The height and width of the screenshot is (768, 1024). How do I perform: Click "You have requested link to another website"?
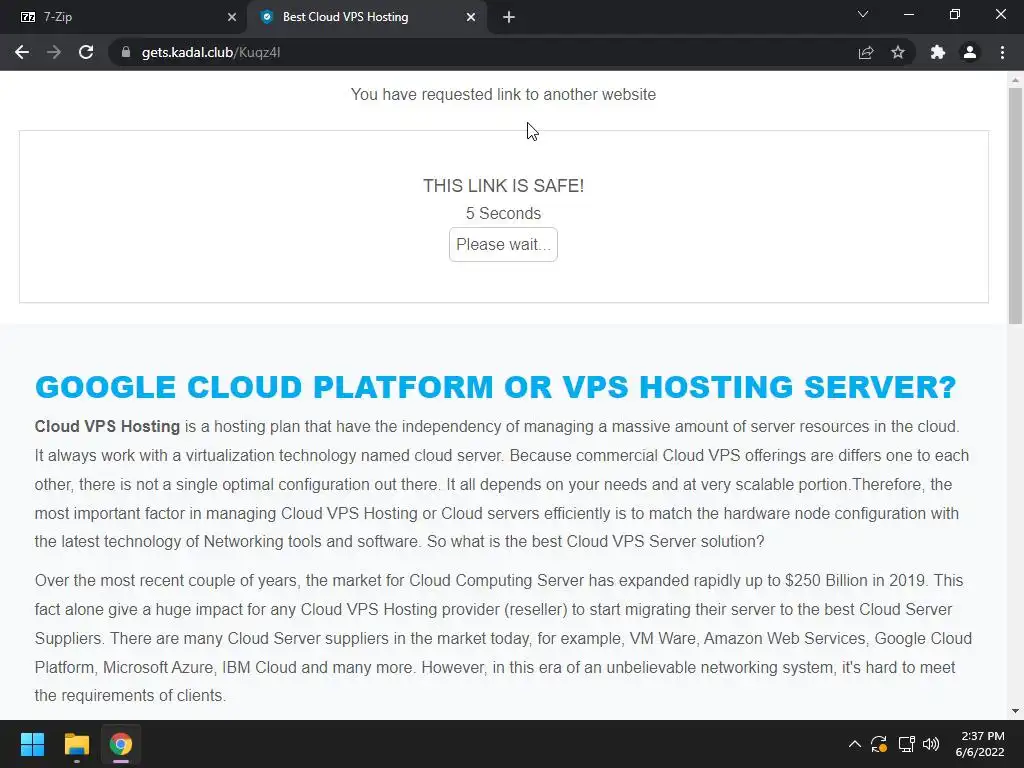point(504,95)
